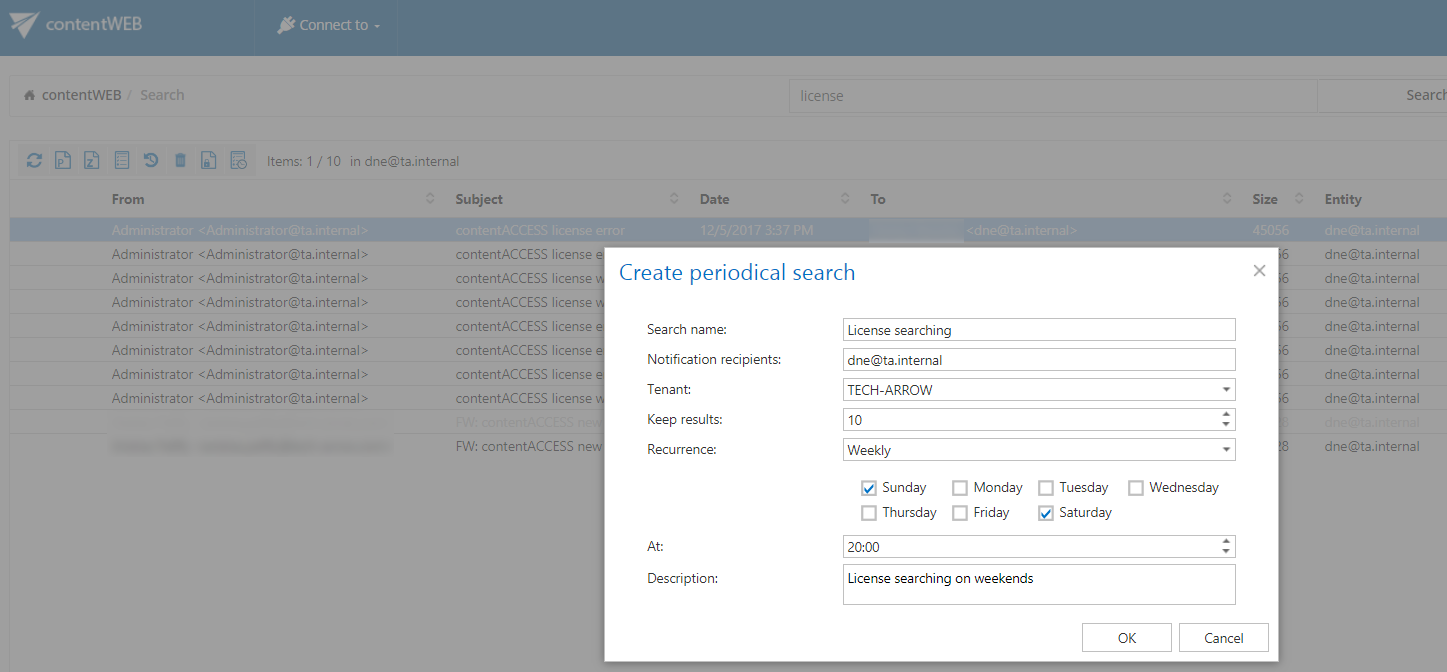The height and width of the screenshot is (672, 1447).
Task: Click the locked document icon
Action: (x=209, y=160)
